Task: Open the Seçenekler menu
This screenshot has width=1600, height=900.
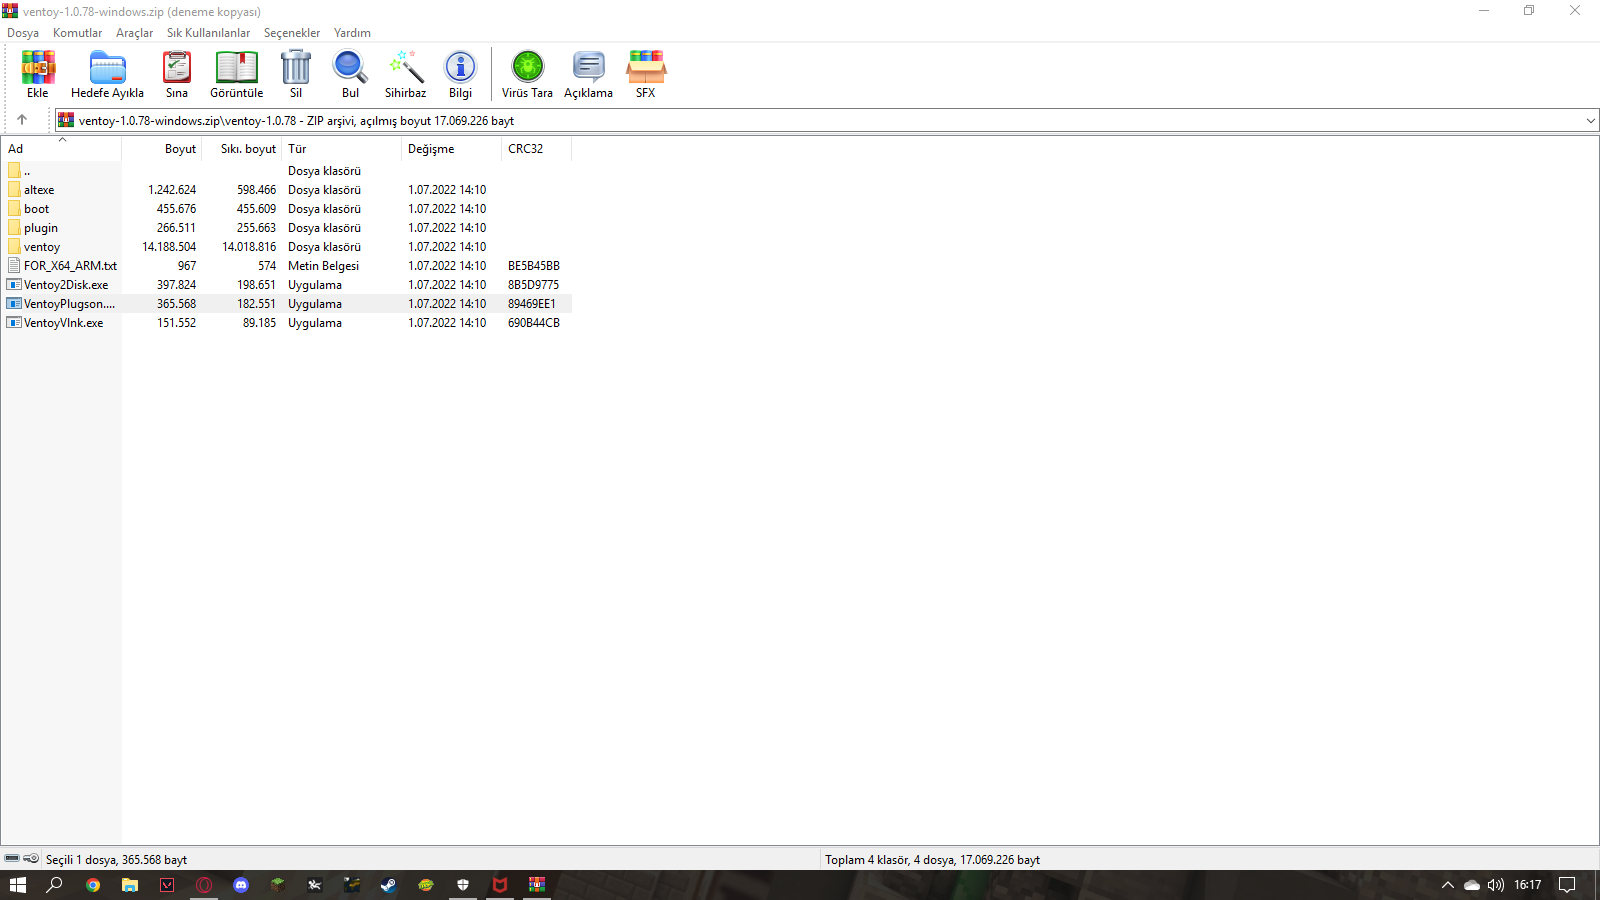Action: [292, 33]
